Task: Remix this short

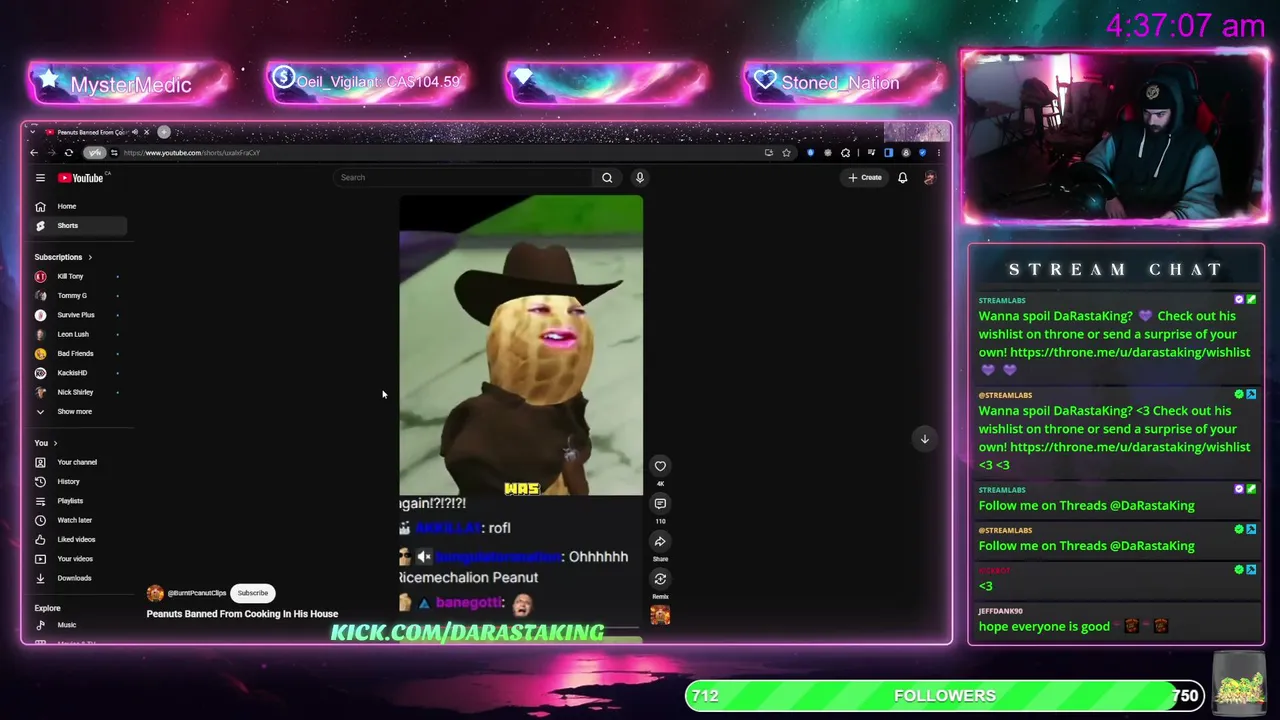Action: (660, 579)
